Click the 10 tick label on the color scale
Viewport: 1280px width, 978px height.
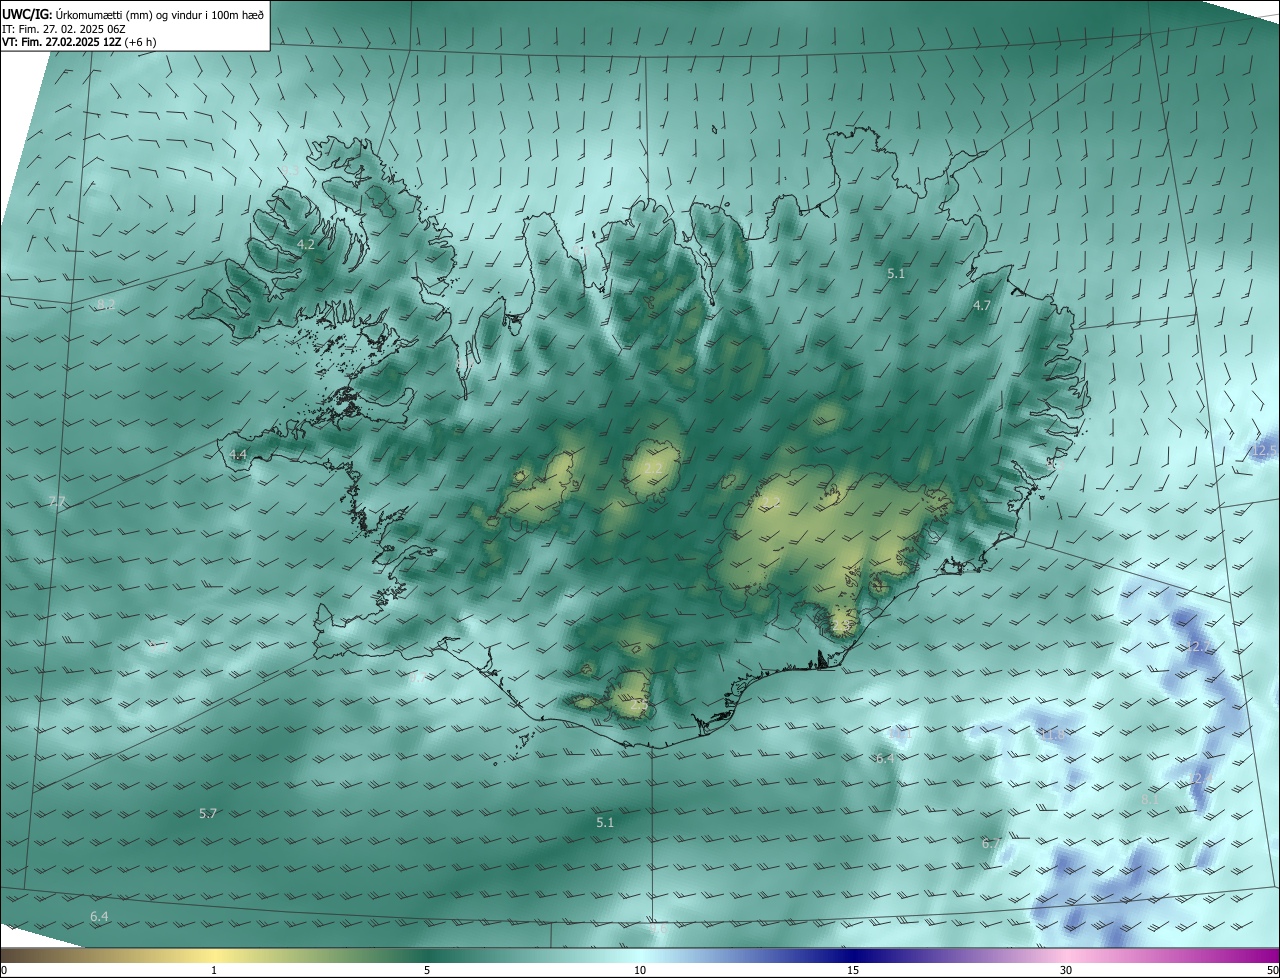pos(640,970)
